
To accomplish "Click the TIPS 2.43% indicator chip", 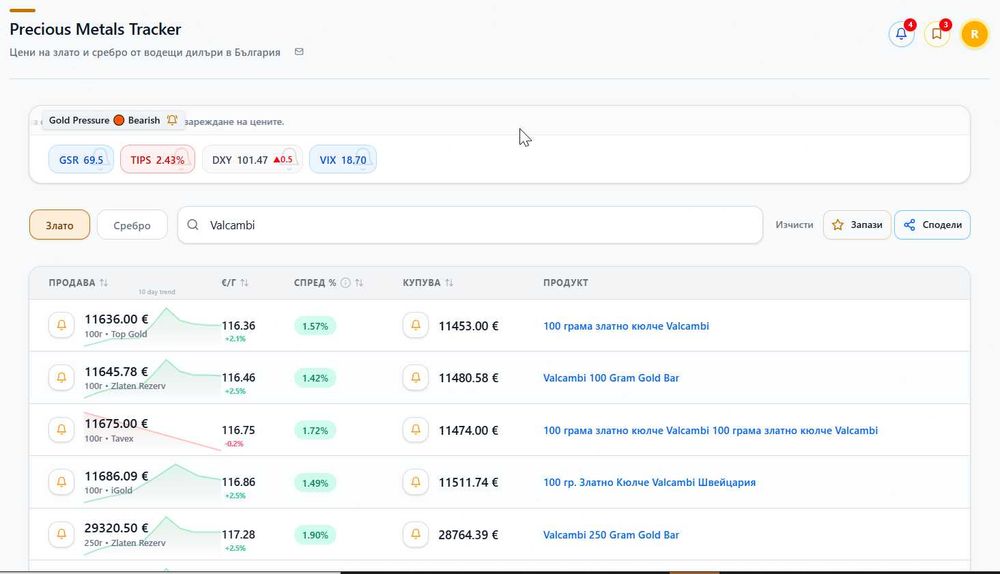I will pyautogui.click(x=158, y=159).
